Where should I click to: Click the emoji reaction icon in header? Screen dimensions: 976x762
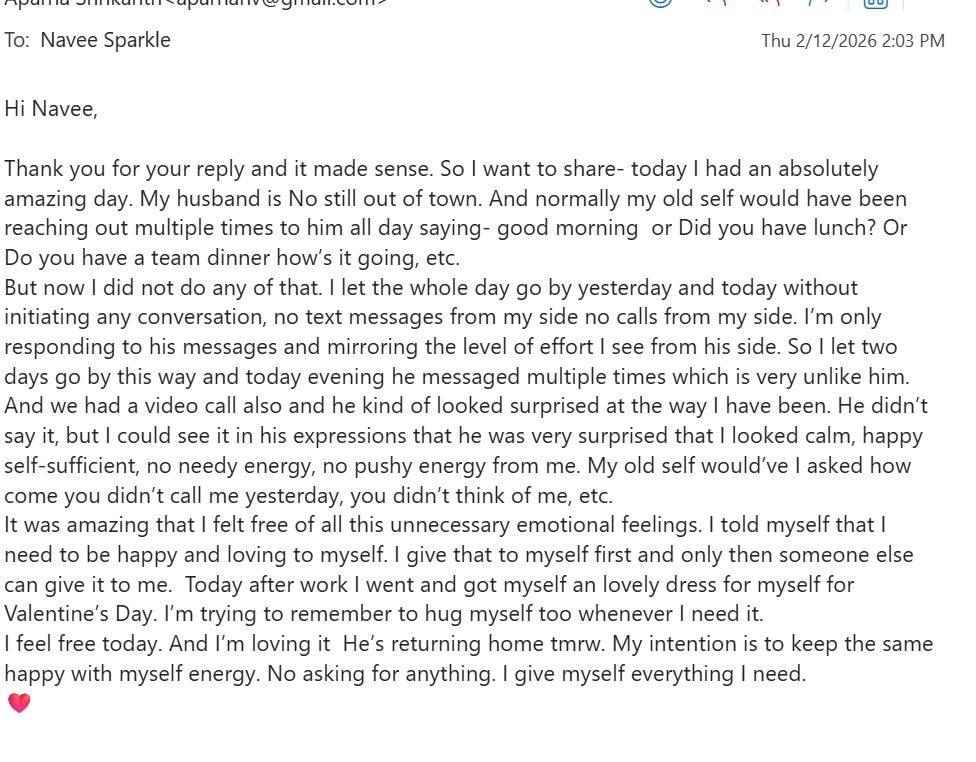659,3
